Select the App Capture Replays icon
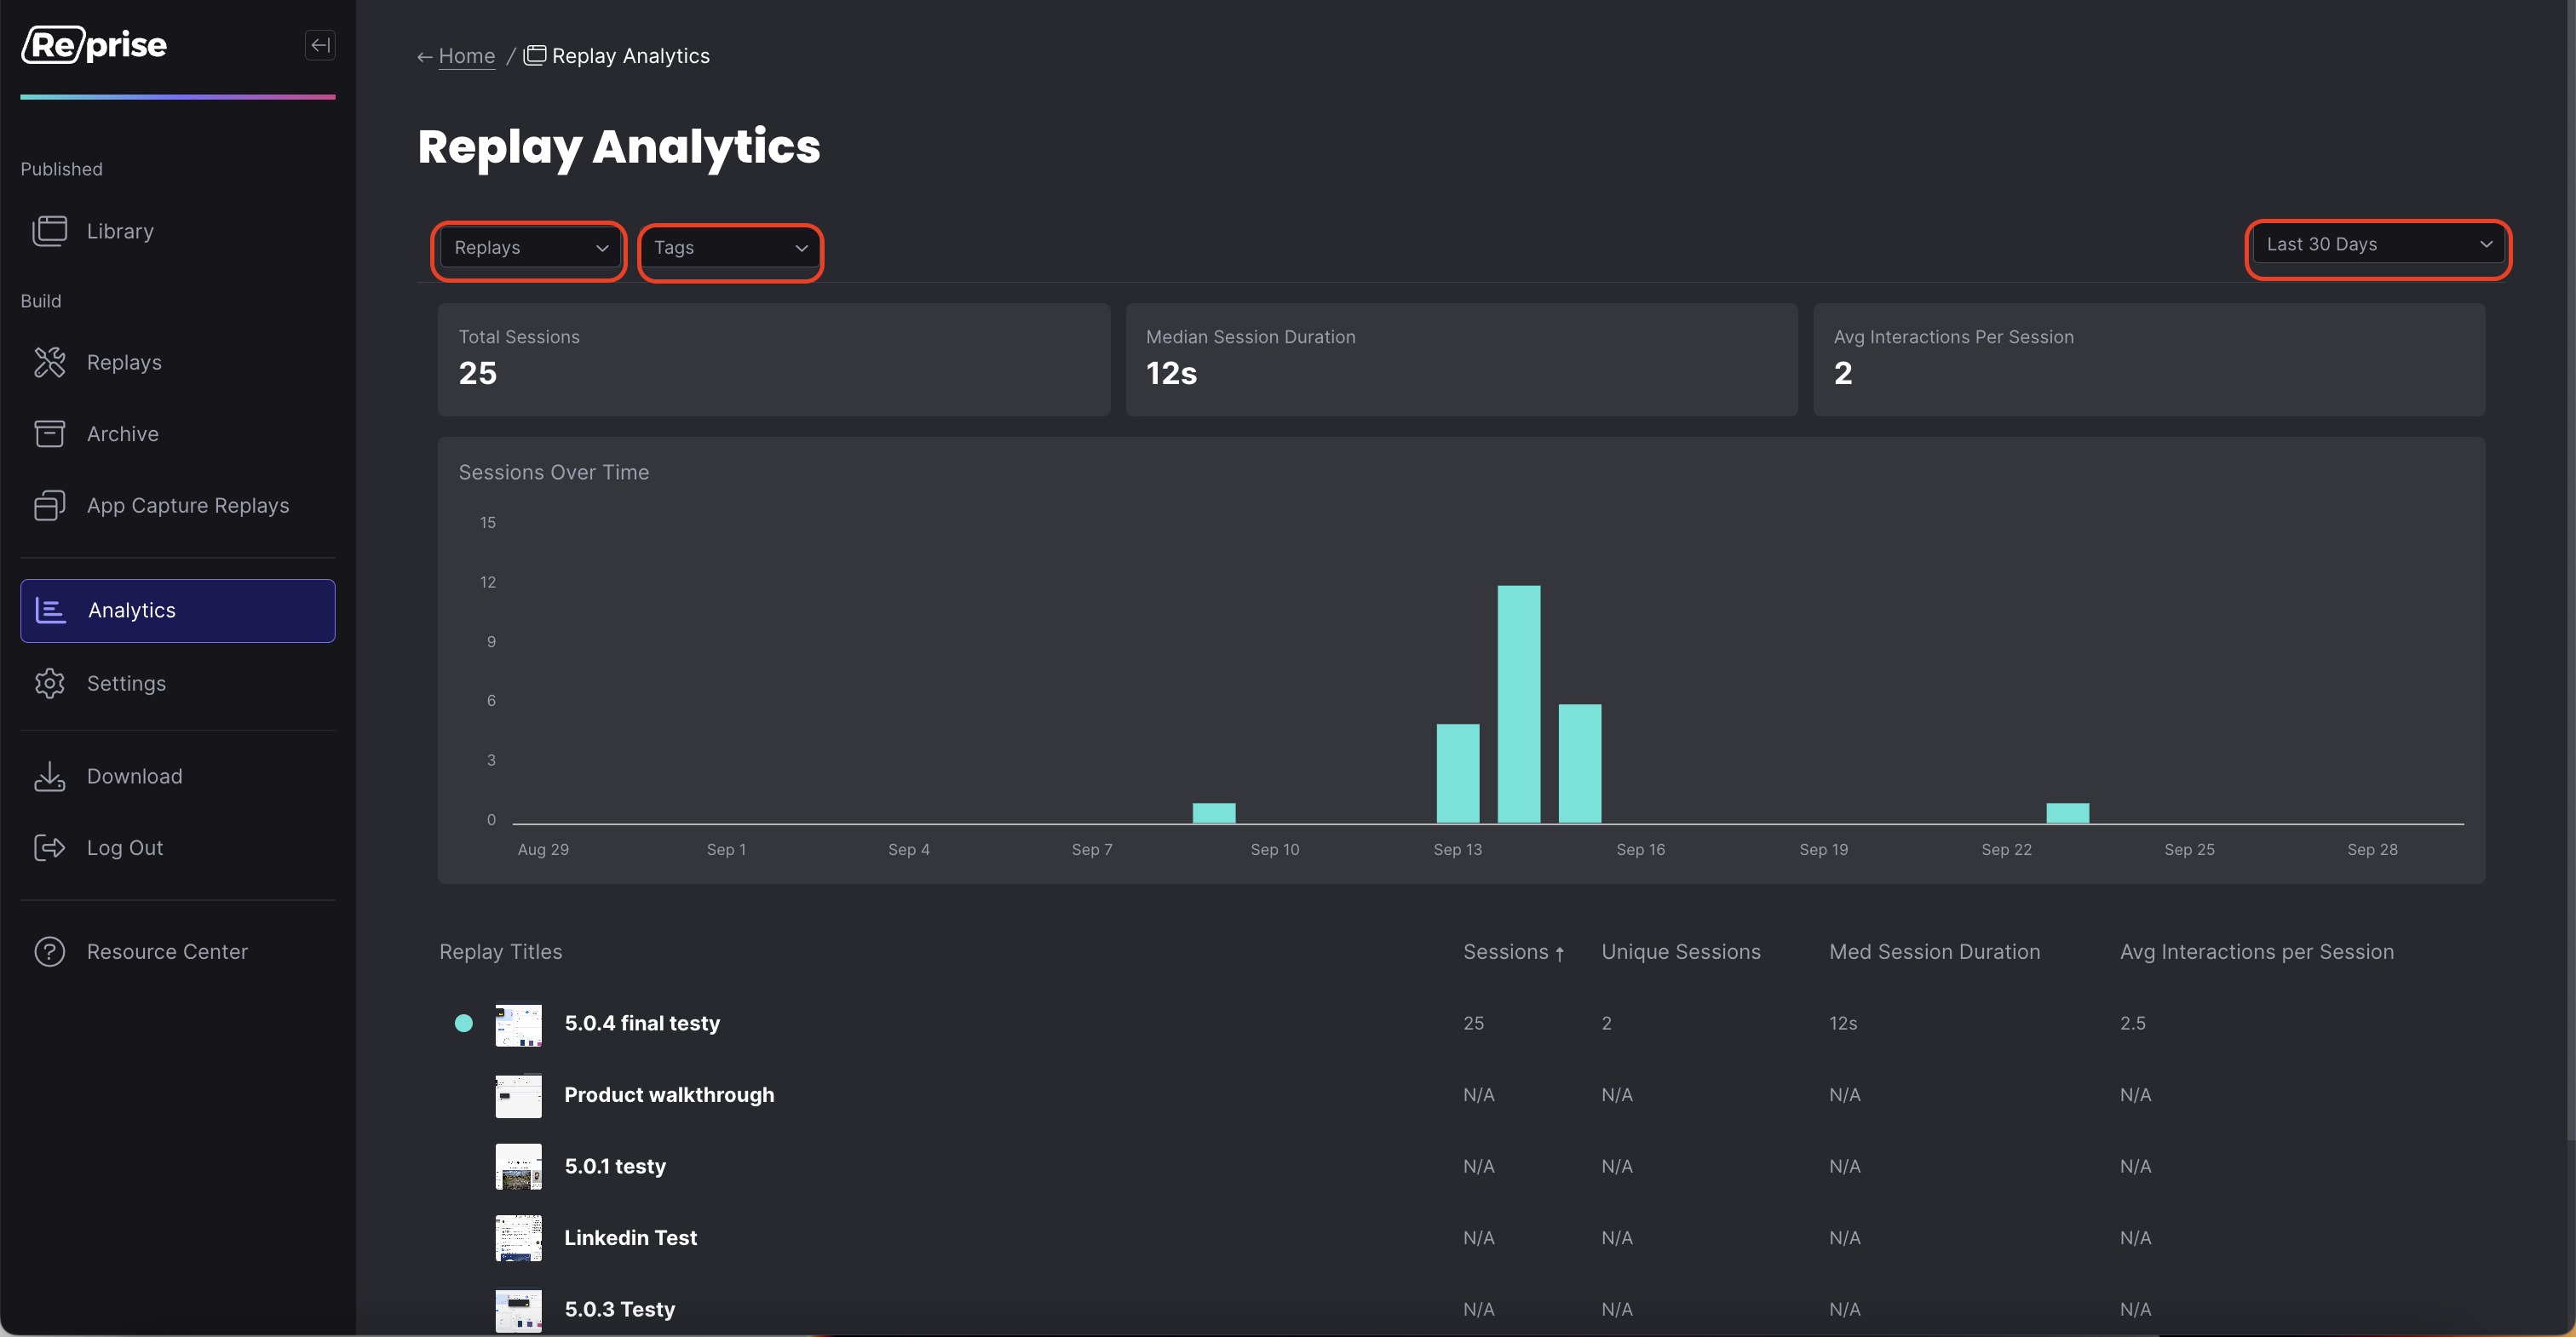2576x1337 pixels. click(x=49, y=505)
